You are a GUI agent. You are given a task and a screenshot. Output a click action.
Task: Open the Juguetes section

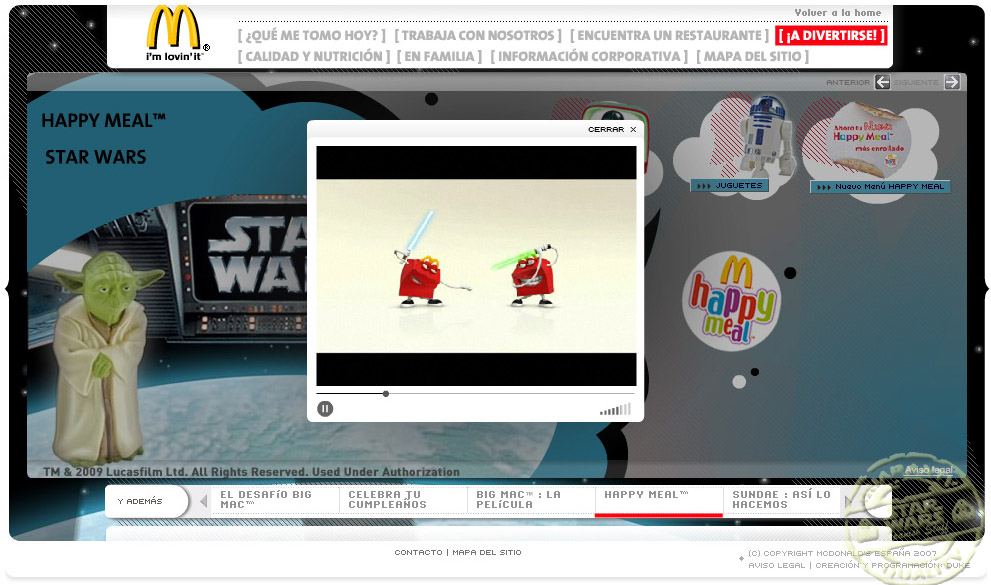[729, 186]
